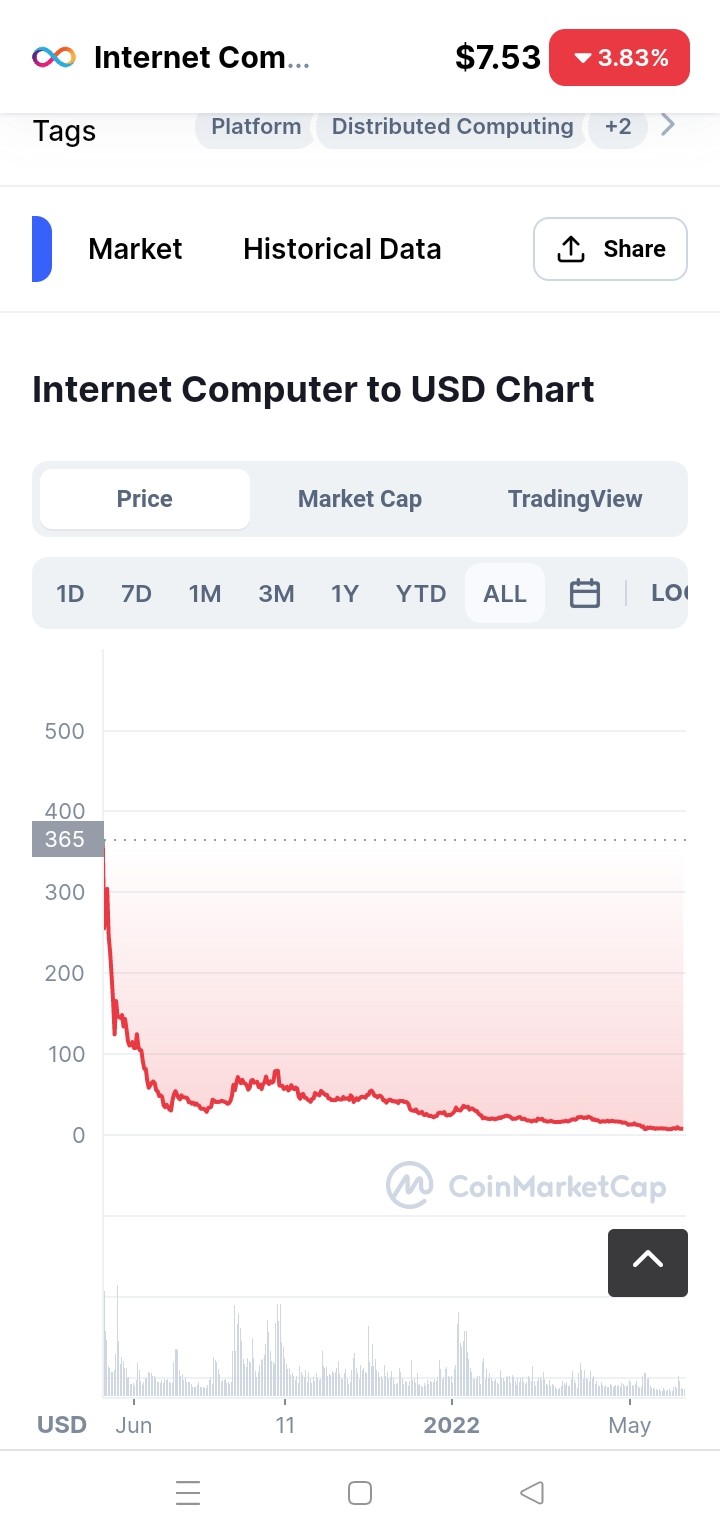Select the 1D time range
Image resolution: width=720 pixels, height=1531 pixels.
(x=70, y=594)
